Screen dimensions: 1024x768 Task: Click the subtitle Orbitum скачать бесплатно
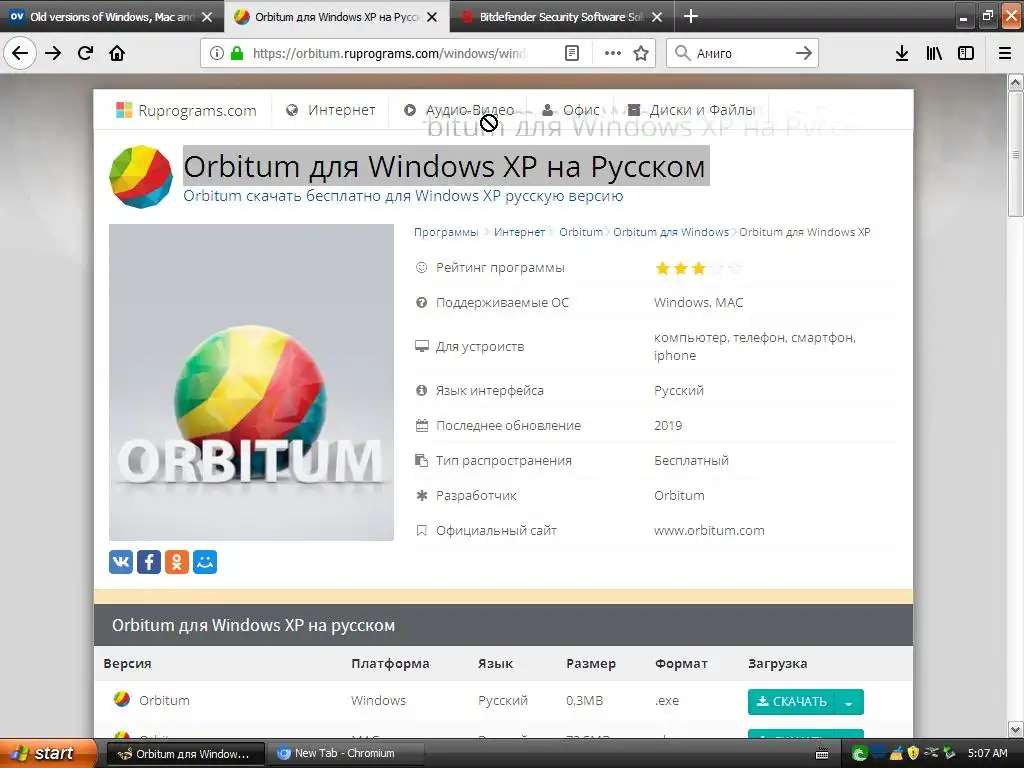coord(403,196)
